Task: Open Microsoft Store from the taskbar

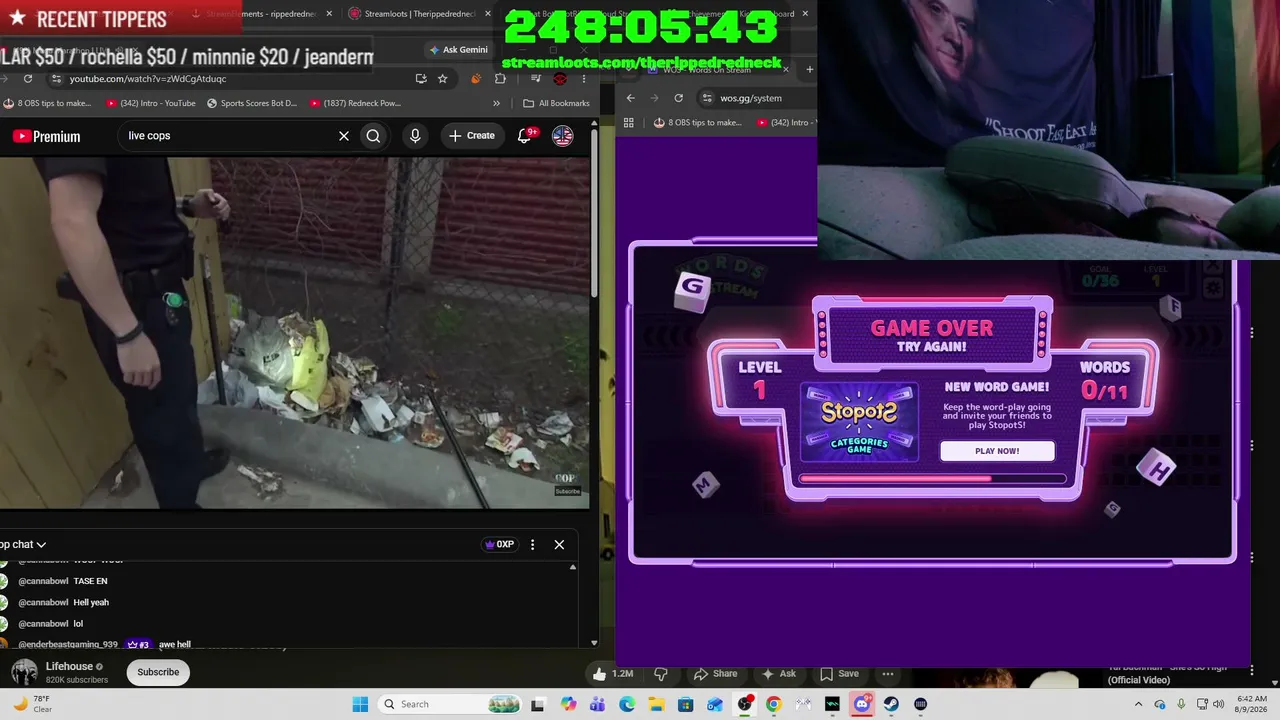Action: point(685,704)
